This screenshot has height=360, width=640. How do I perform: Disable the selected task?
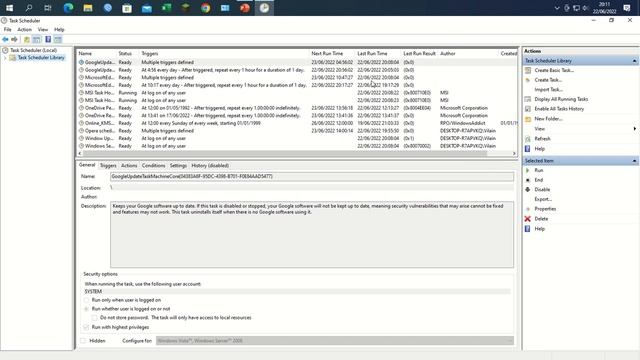click(x=542, y=189)
